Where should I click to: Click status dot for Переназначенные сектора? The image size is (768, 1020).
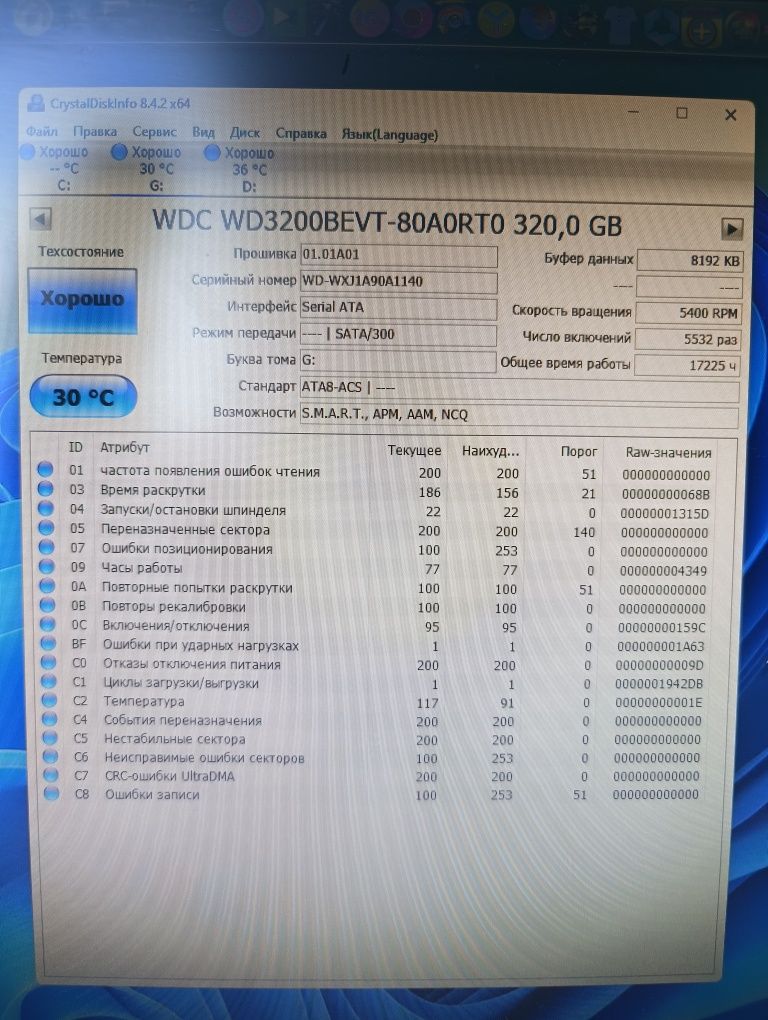(x=46, y=528)
